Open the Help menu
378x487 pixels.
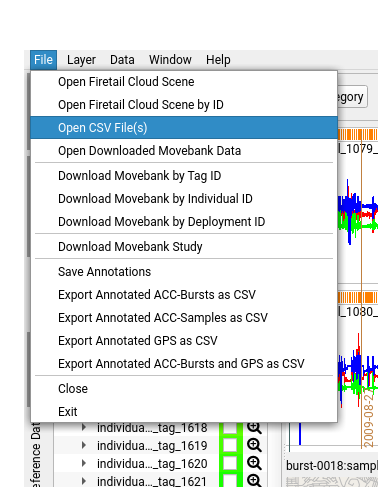point(218,60)
